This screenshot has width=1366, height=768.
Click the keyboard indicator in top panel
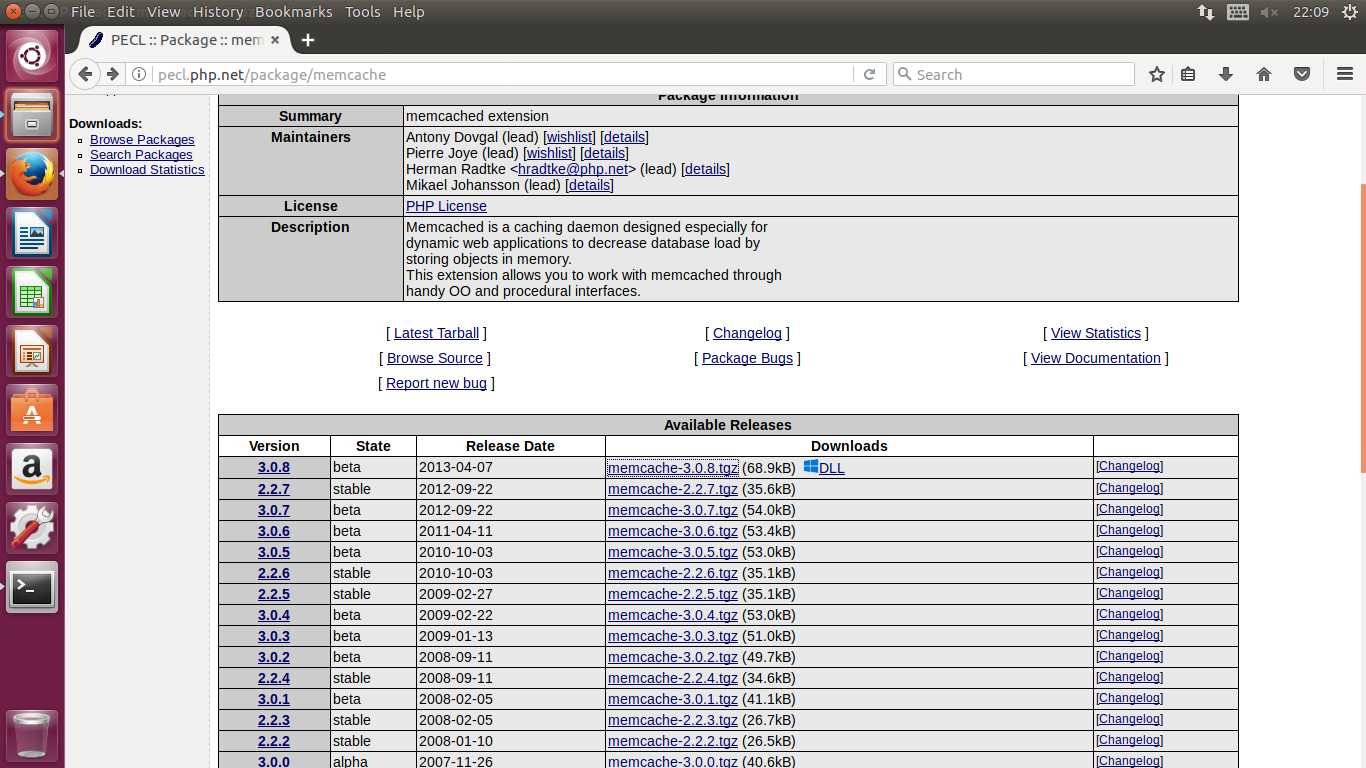1238,12
